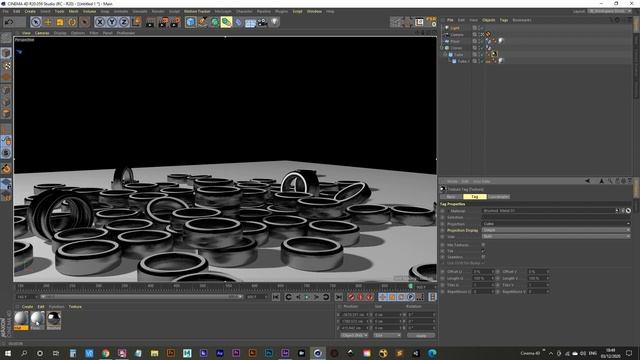640x360 pixels.
Task: Select the Light object in Object Manager
Action: (x=455, y=28)
